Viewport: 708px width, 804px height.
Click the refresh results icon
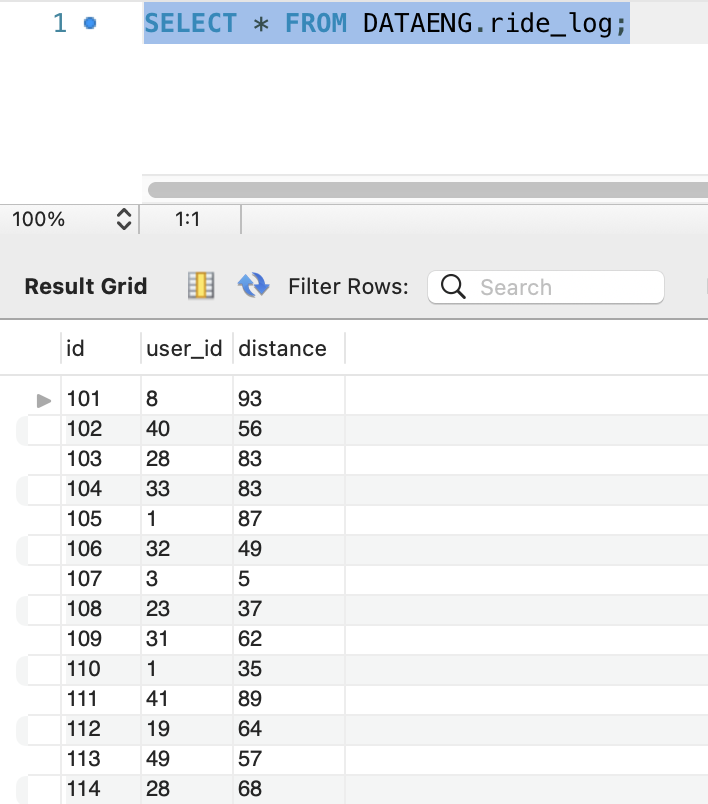tap(253, 287)
